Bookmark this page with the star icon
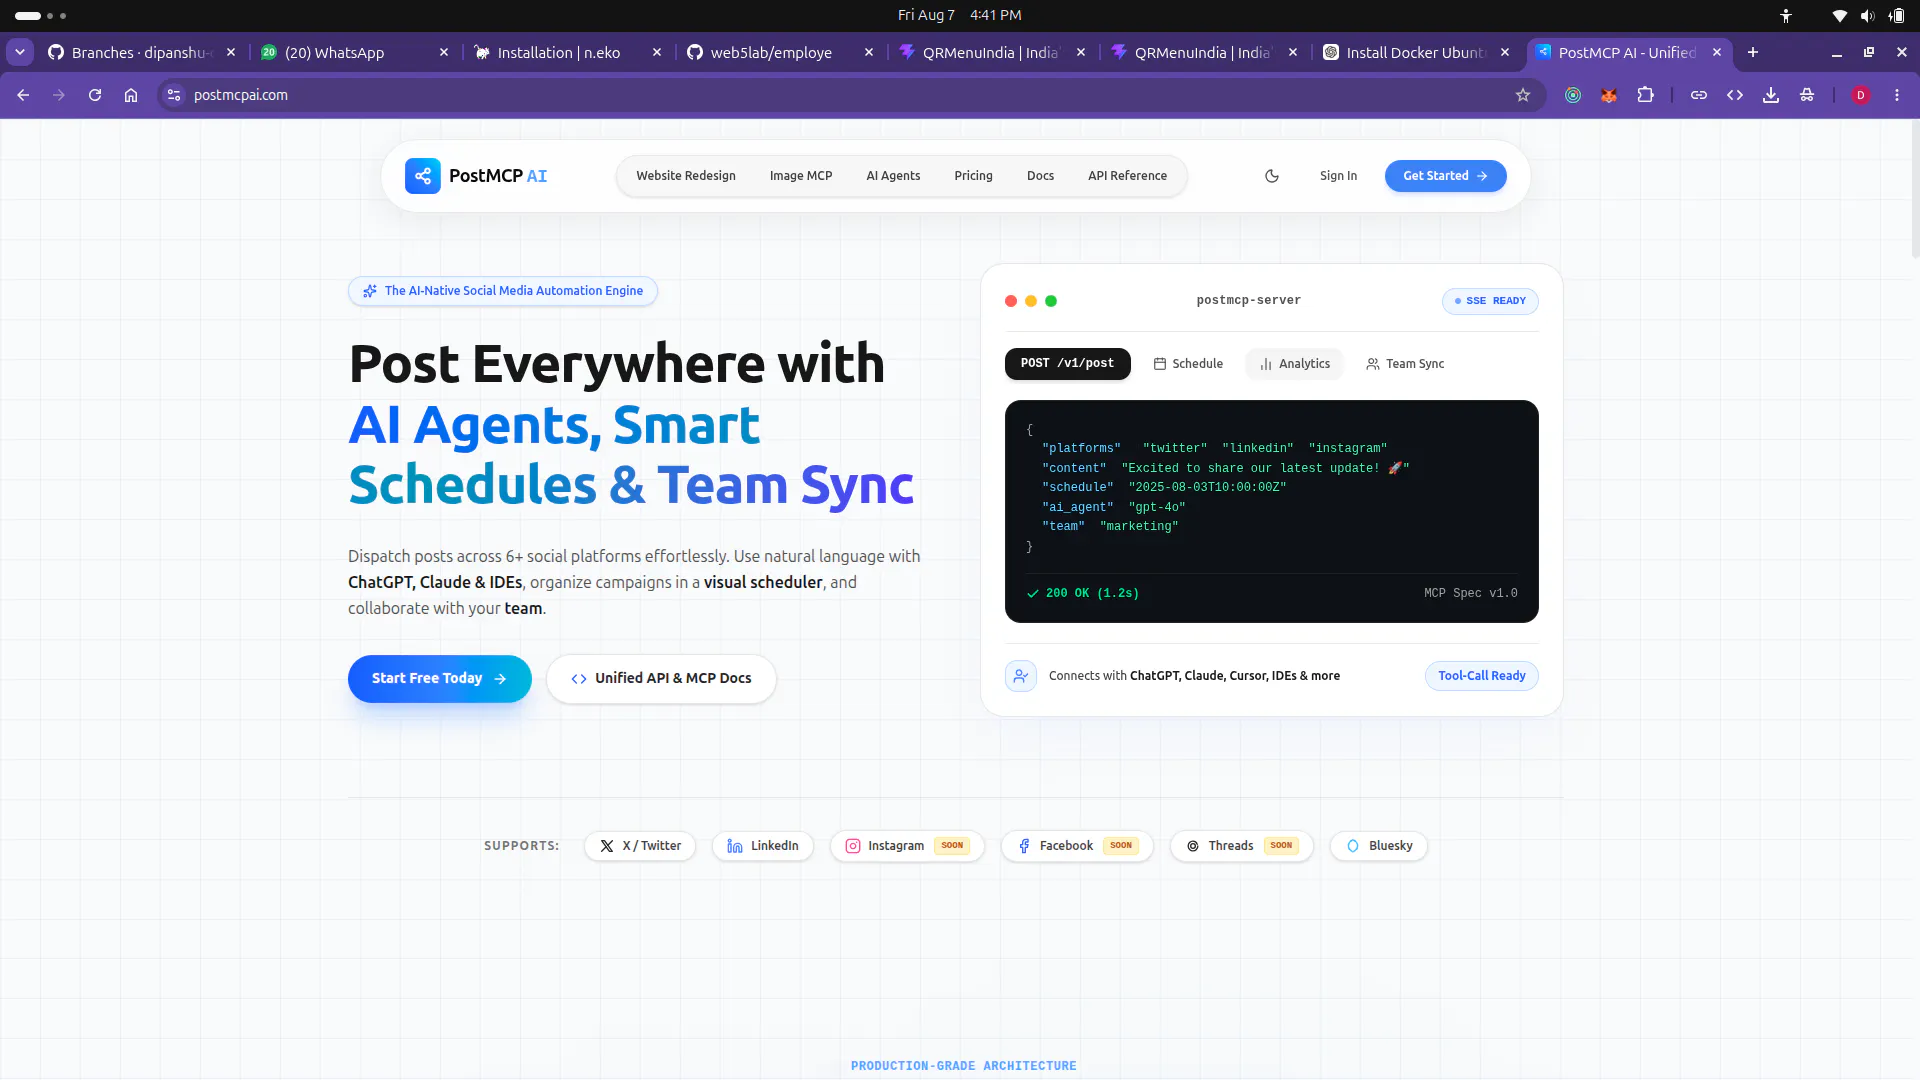This screenshot has width=1920, height=1080. [1523, 95]
